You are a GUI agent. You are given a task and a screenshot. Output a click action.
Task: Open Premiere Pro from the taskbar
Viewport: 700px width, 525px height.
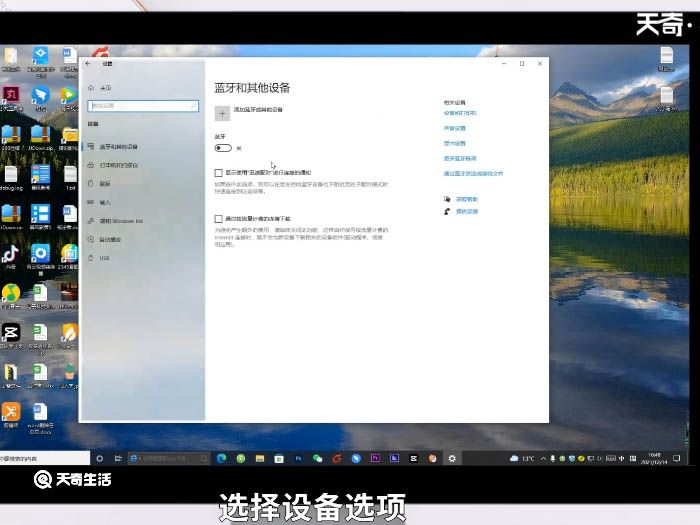tap(375, 458)
